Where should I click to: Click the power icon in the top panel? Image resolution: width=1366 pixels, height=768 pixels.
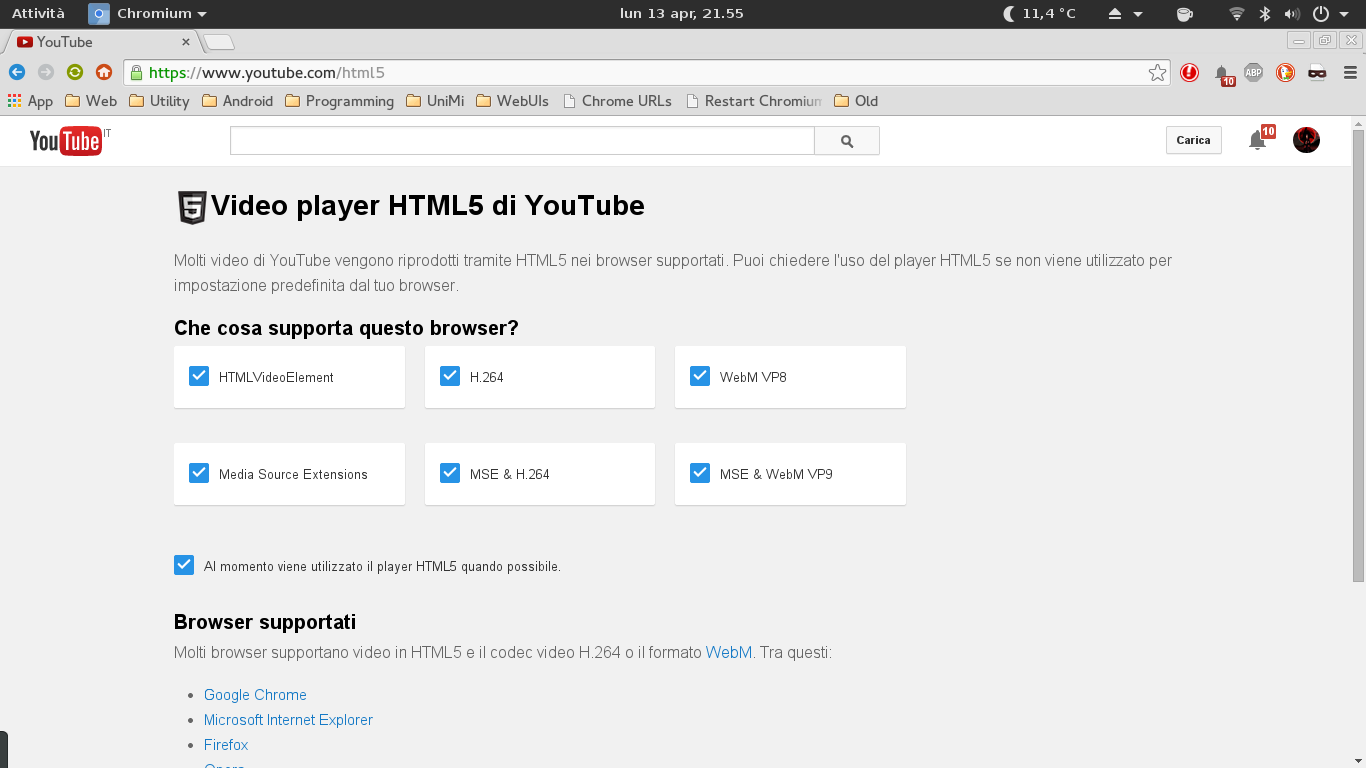pyautogui.click(x=1320, y=14)
